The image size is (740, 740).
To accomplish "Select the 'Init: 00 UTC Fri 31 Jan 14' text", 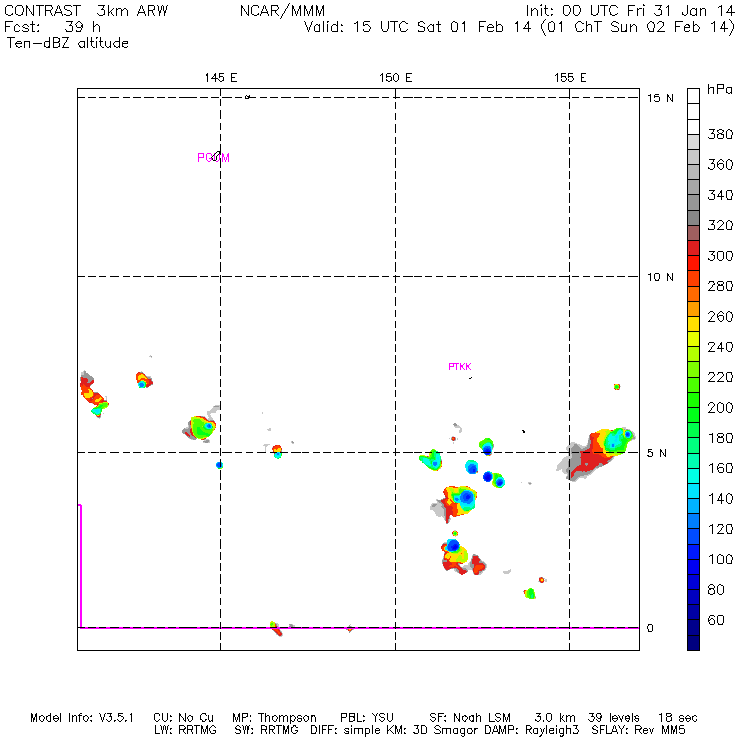I will pos(630,10).
